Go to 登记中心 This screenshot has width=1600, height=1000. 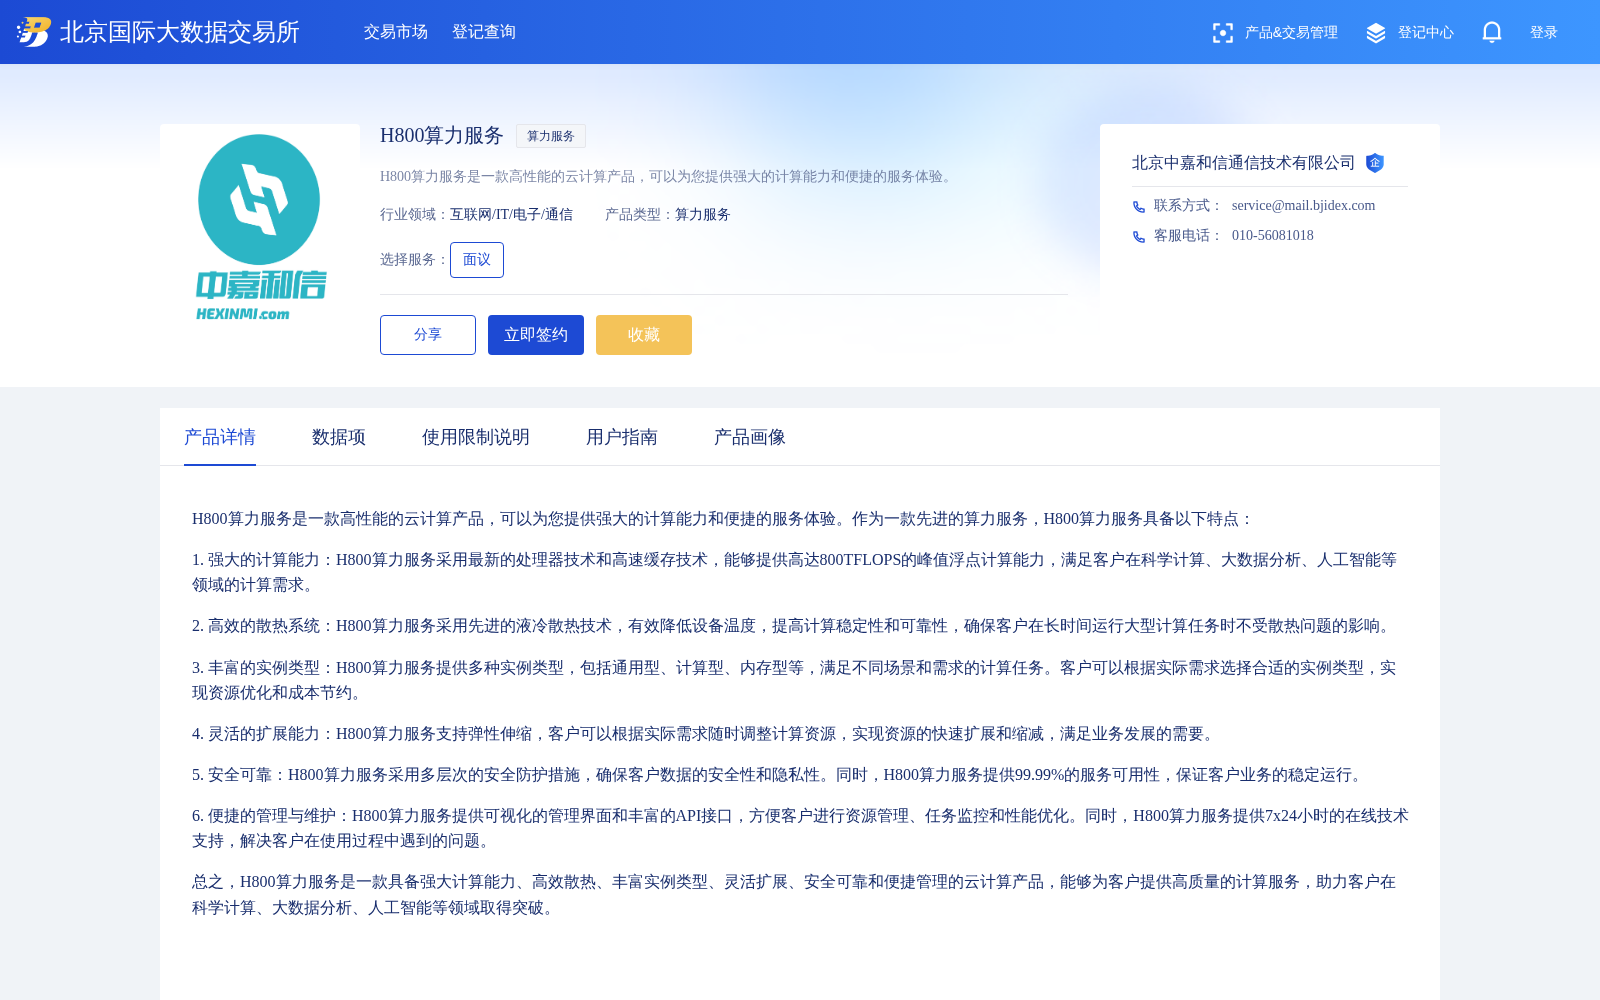click(1426, 33)
